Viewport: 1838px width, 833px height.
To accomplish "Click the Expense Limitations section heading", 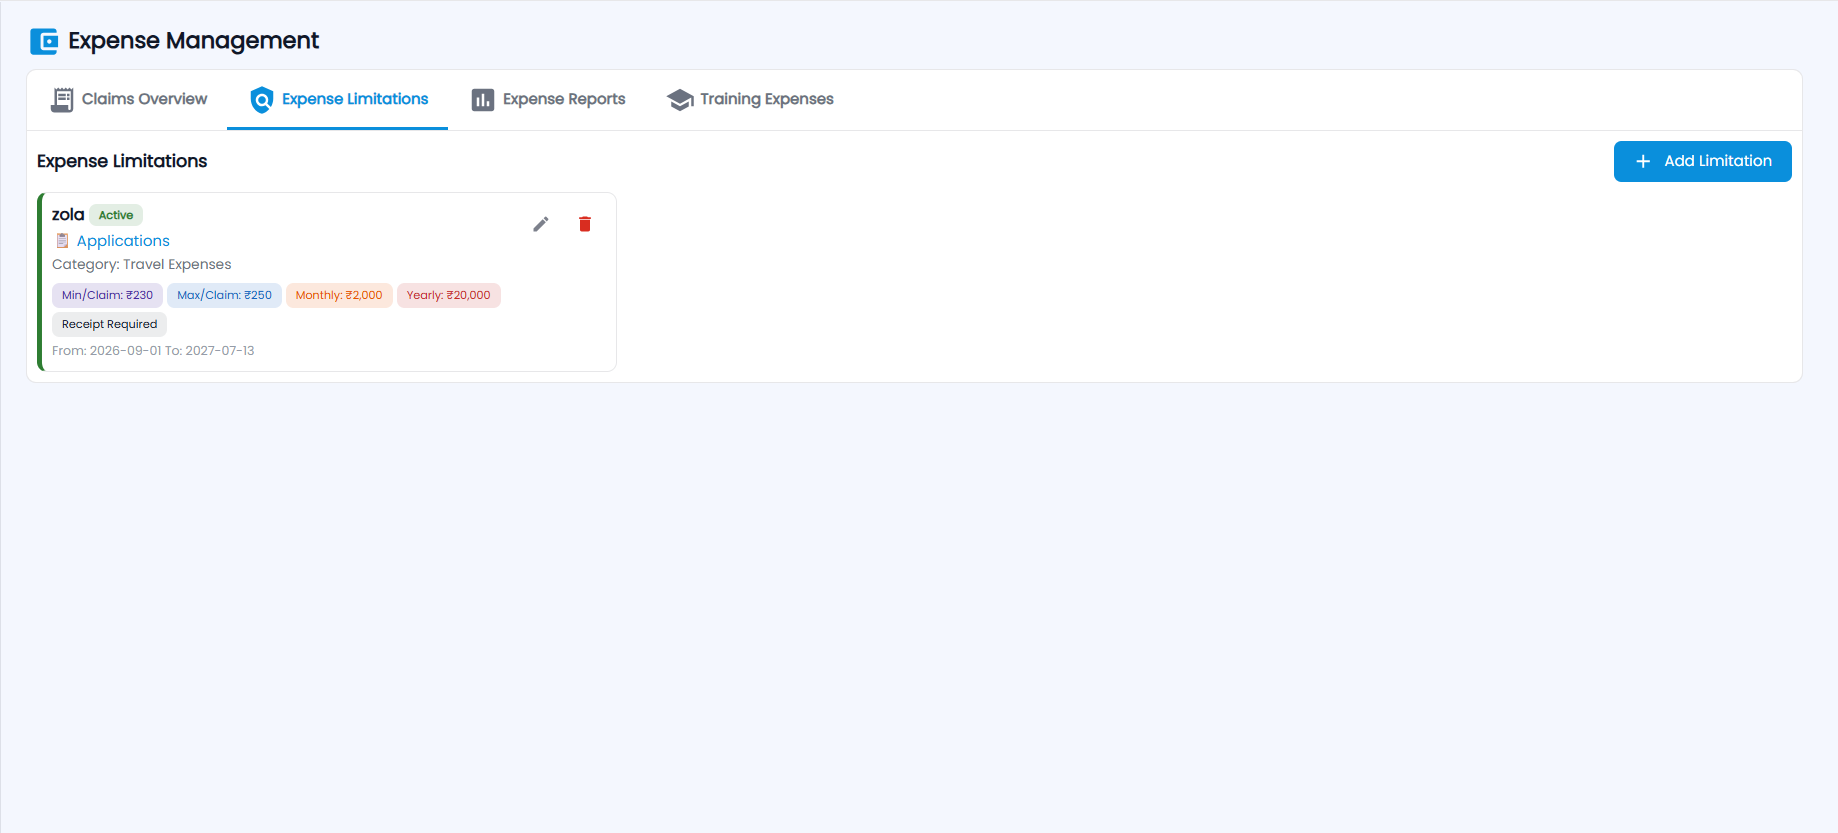I will tap(122, 162).
